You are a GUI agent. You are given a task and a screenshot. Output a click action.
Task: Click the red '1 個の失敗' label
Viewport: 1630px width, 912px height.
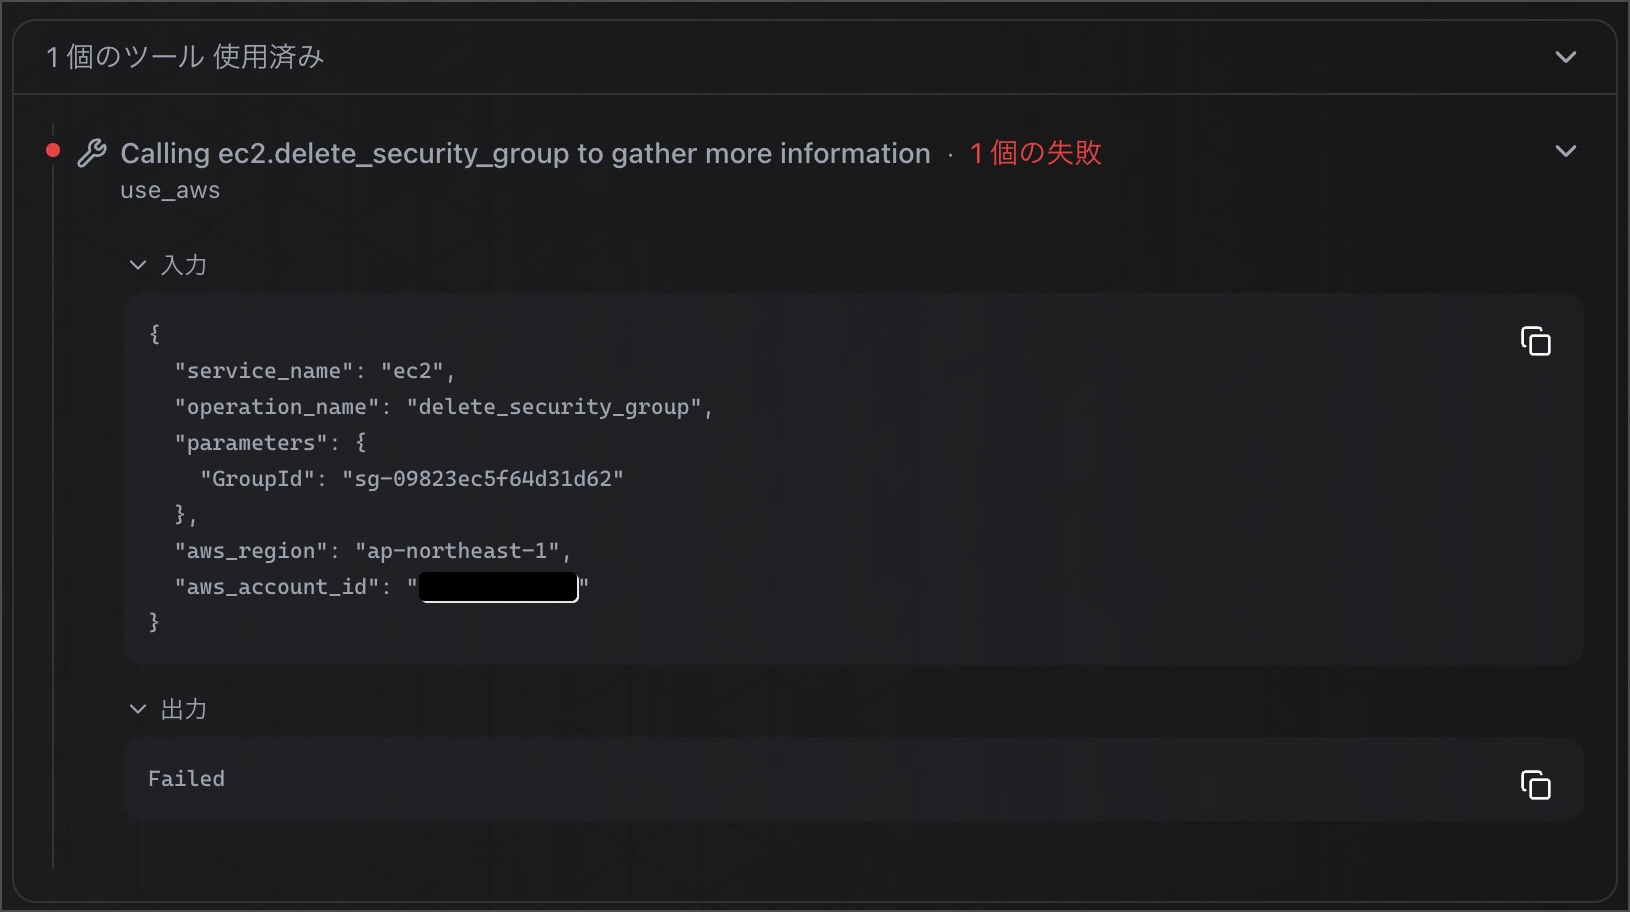1035,153
